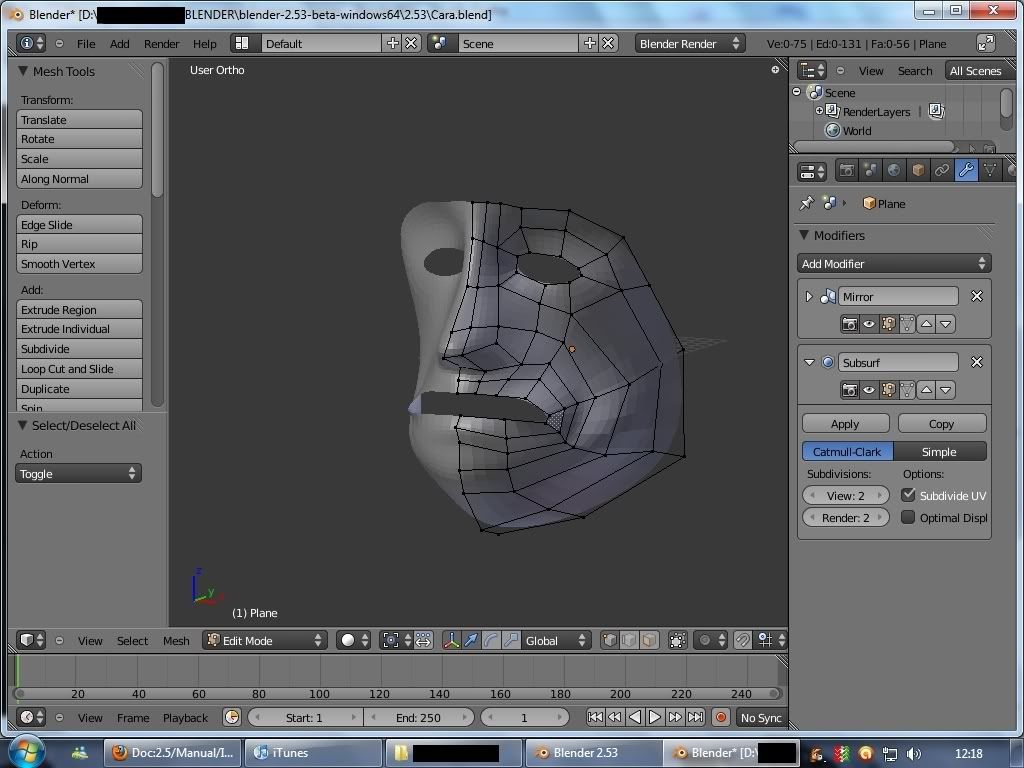The width and height of the screenshot is (1024, 768).
Task: Click the snap magnet icon in 3D header
Action: 743,641
